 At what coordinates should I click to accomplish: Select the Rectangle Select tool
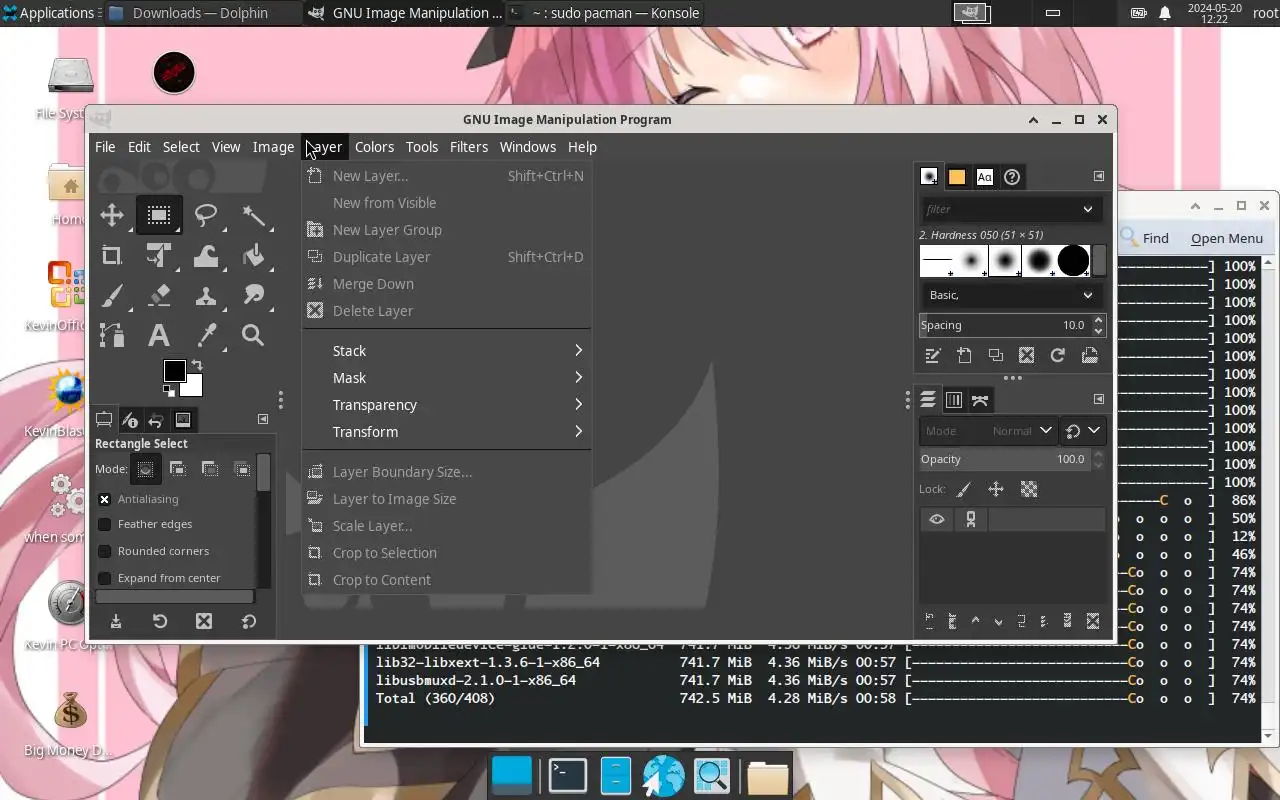click(x=158, y=215)
